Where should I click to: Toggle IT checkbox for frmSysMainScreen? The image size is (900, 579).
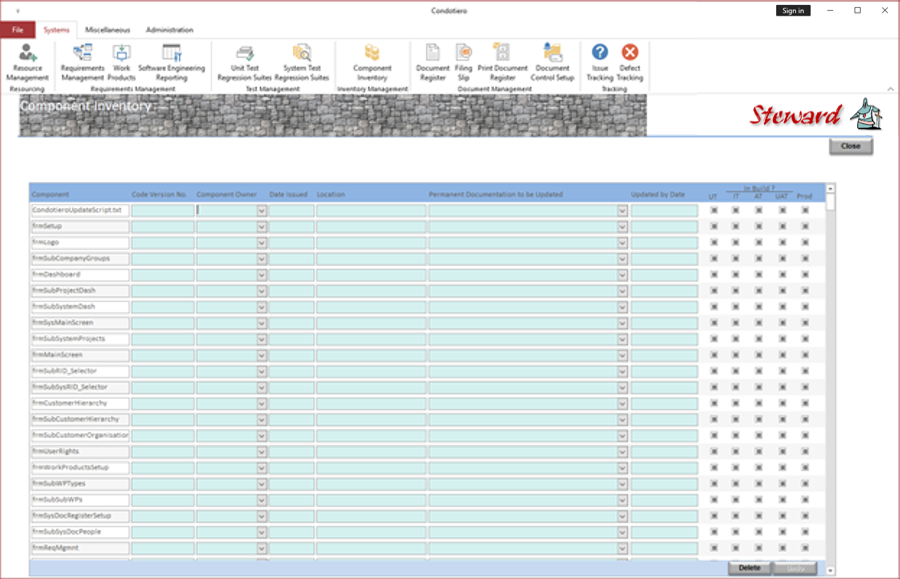click(x=735, y=323)
